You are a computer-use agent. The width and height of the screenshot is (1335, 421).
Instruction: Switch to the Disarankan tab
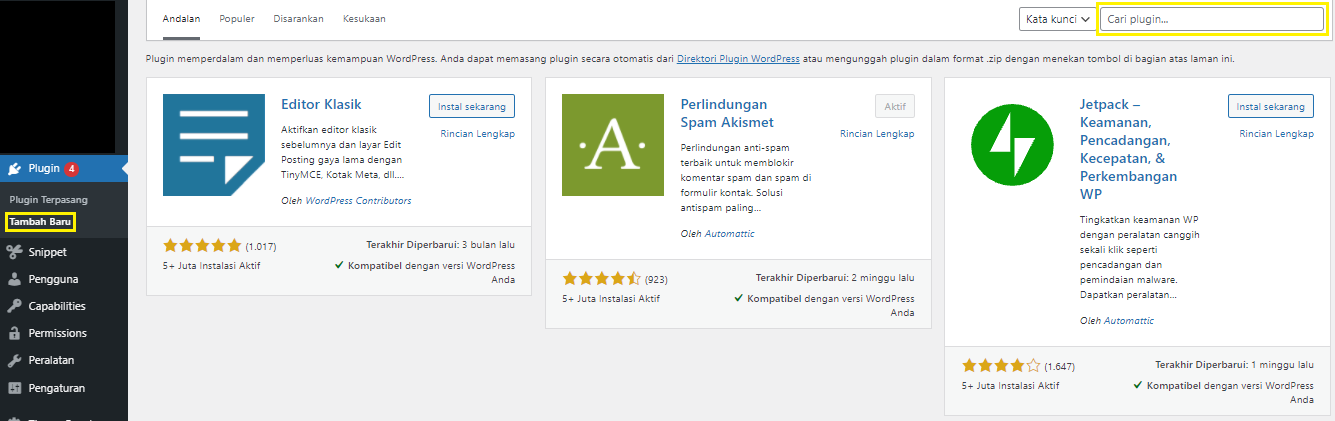(x=298, y=19)
